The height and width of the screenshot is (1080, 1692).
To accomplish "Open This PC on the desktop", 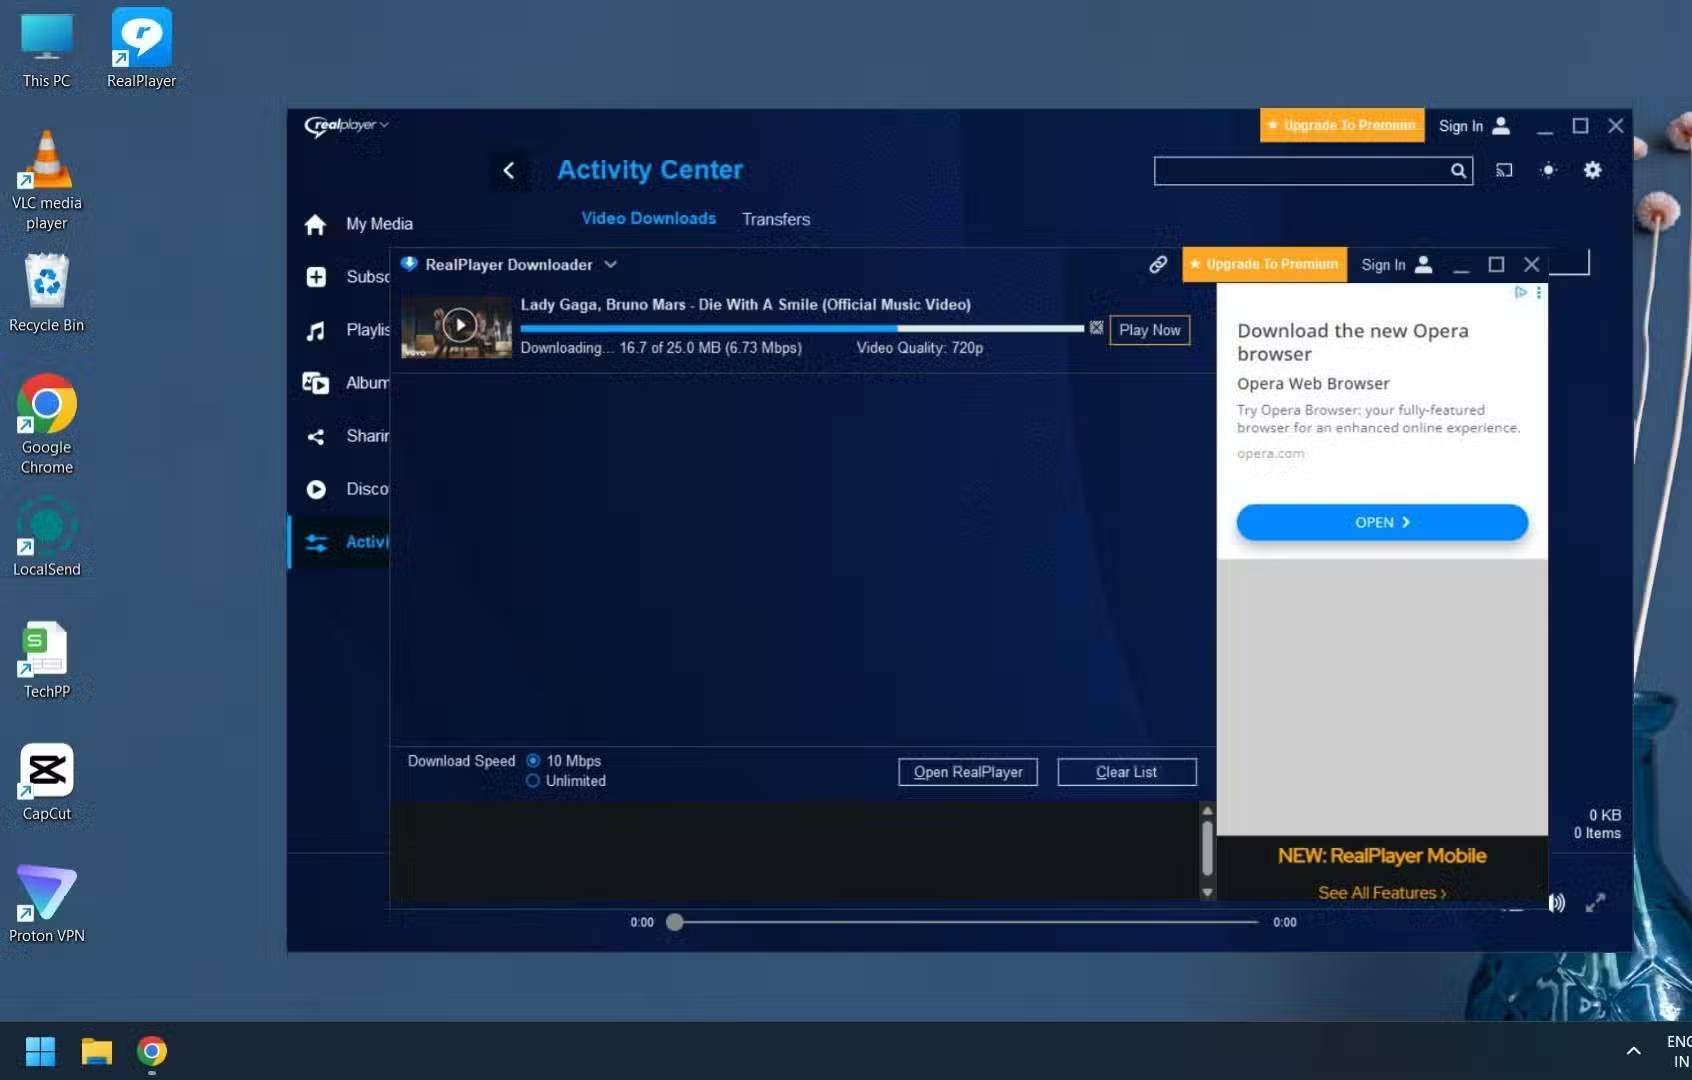I will coord(47,49).
